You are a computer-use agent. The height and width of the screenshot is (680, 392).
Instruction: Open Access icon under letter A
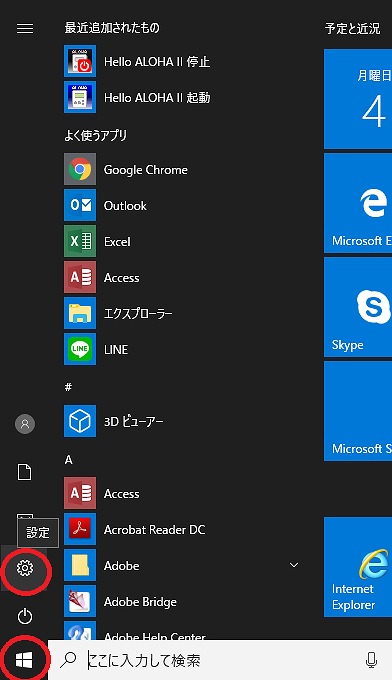click(80, 493)
